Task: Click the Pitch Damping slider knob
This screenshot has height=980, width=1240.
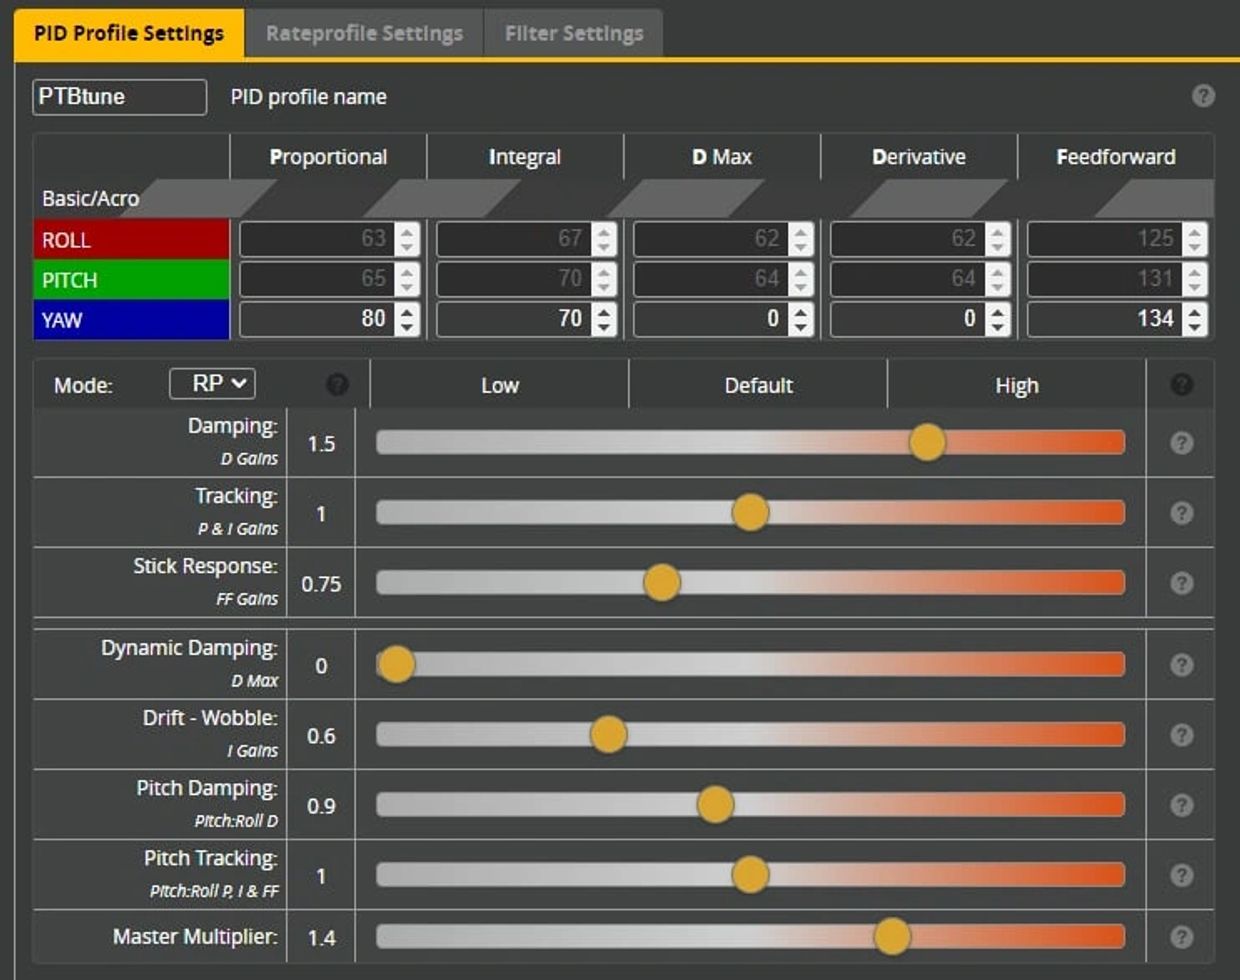Action: tap(715, 805)
